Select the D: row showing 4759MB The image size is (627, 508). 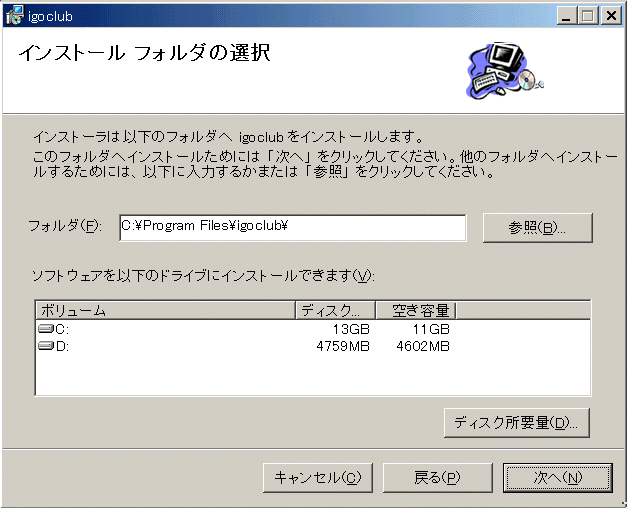coord(313,346)
